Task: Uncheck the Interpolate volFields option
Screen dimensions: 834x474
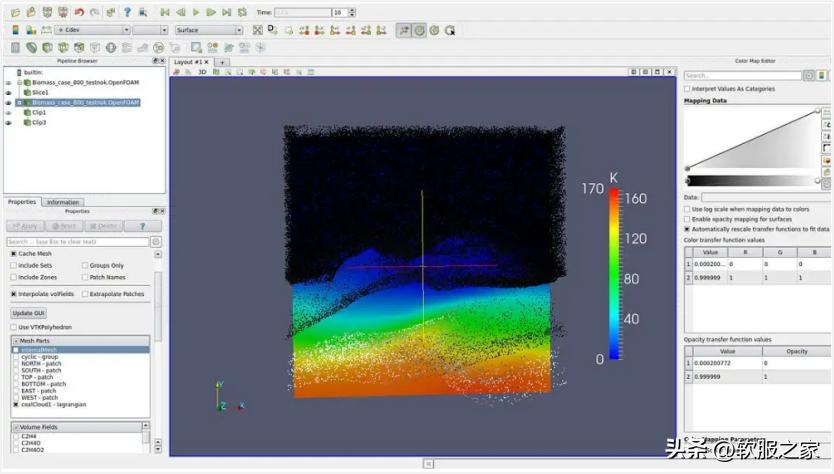Action: pos(14,294)
